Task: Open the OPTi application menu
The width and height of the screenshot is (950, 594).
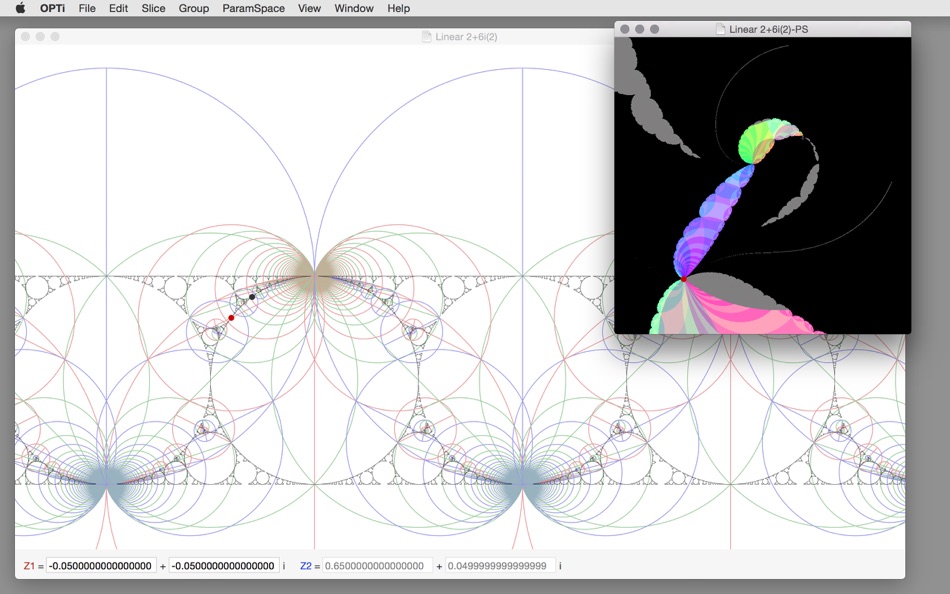Action: (52, 8)
